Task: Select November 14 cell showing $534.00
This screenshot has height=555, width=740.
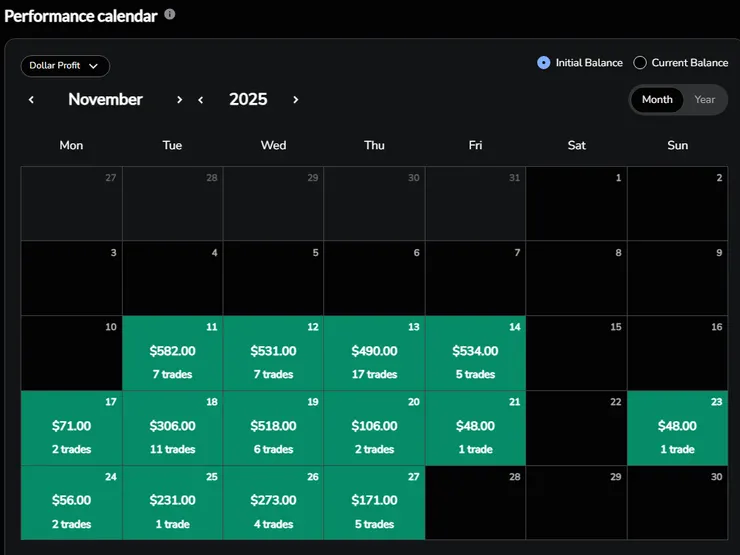Action: (475, 353)
